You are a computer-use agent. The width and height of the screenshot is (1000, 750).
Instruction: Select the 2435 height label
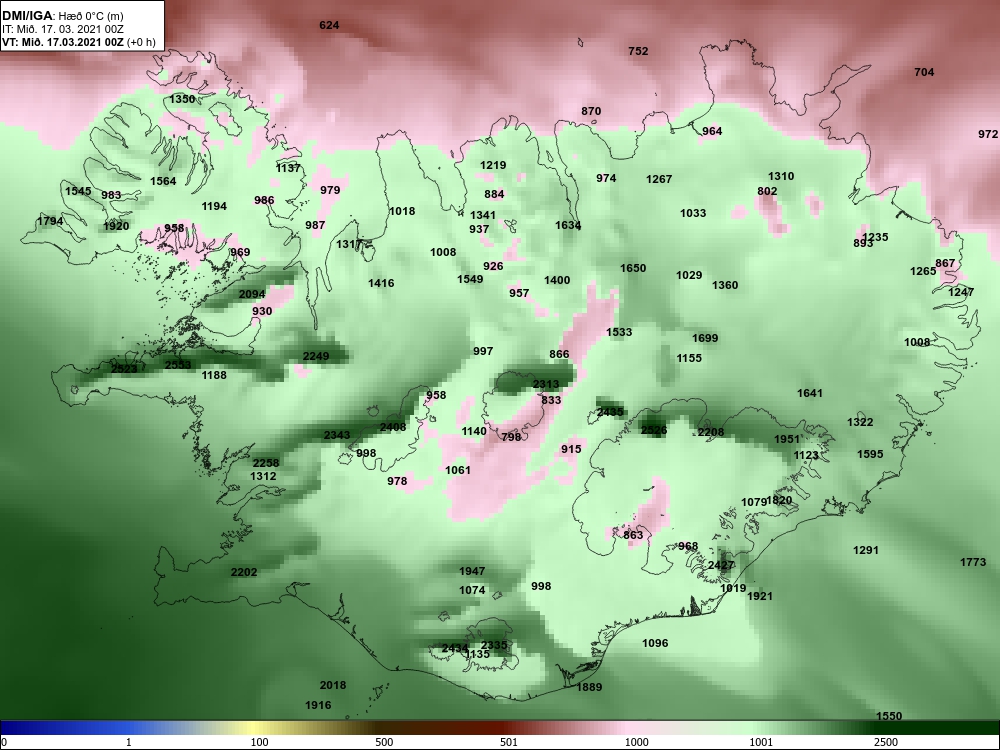click(x=610, y=412)
